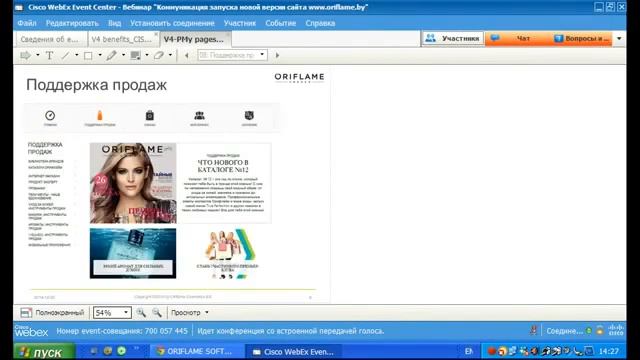The width and height of the screenshot is (640, 360).
Task: Select the Text annotation tool
Action: 49,55
